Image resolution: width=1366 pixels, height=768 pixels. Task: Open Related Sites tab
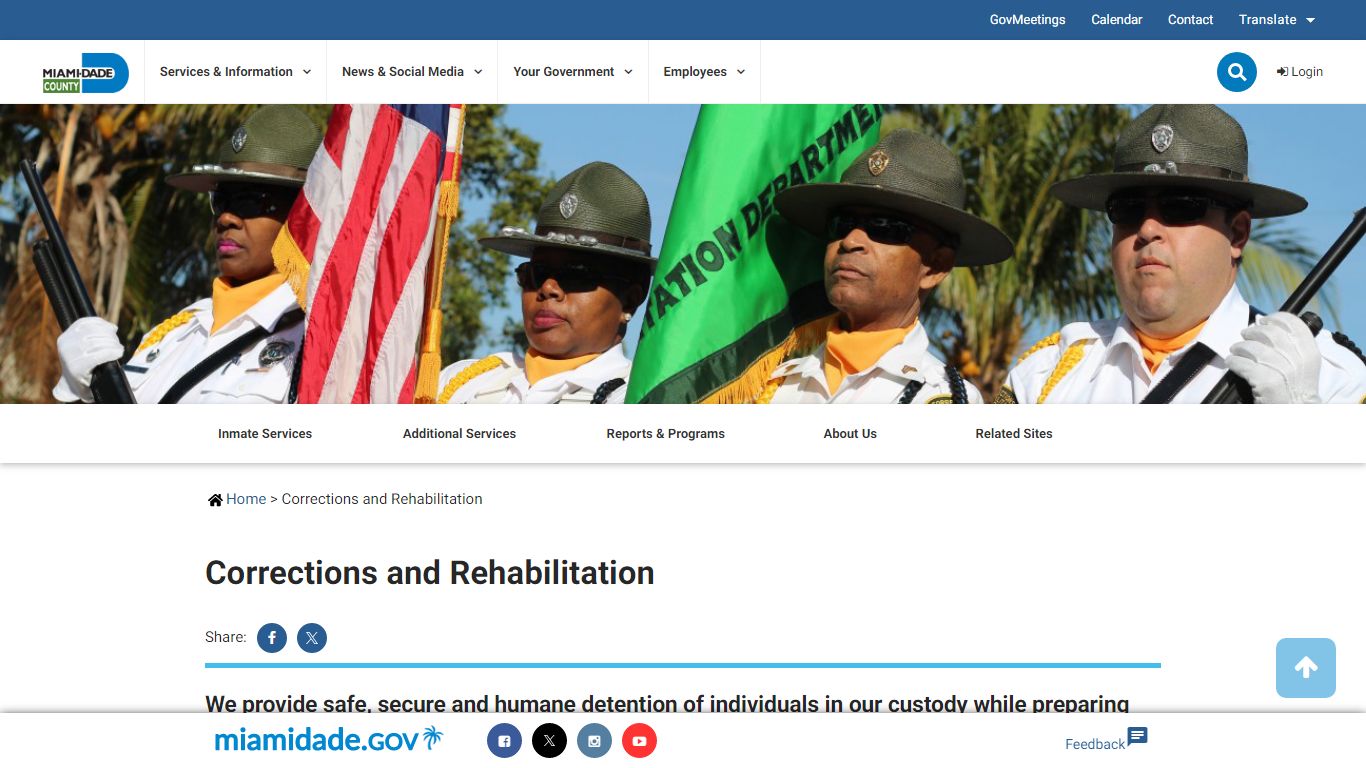[1014, 434]
